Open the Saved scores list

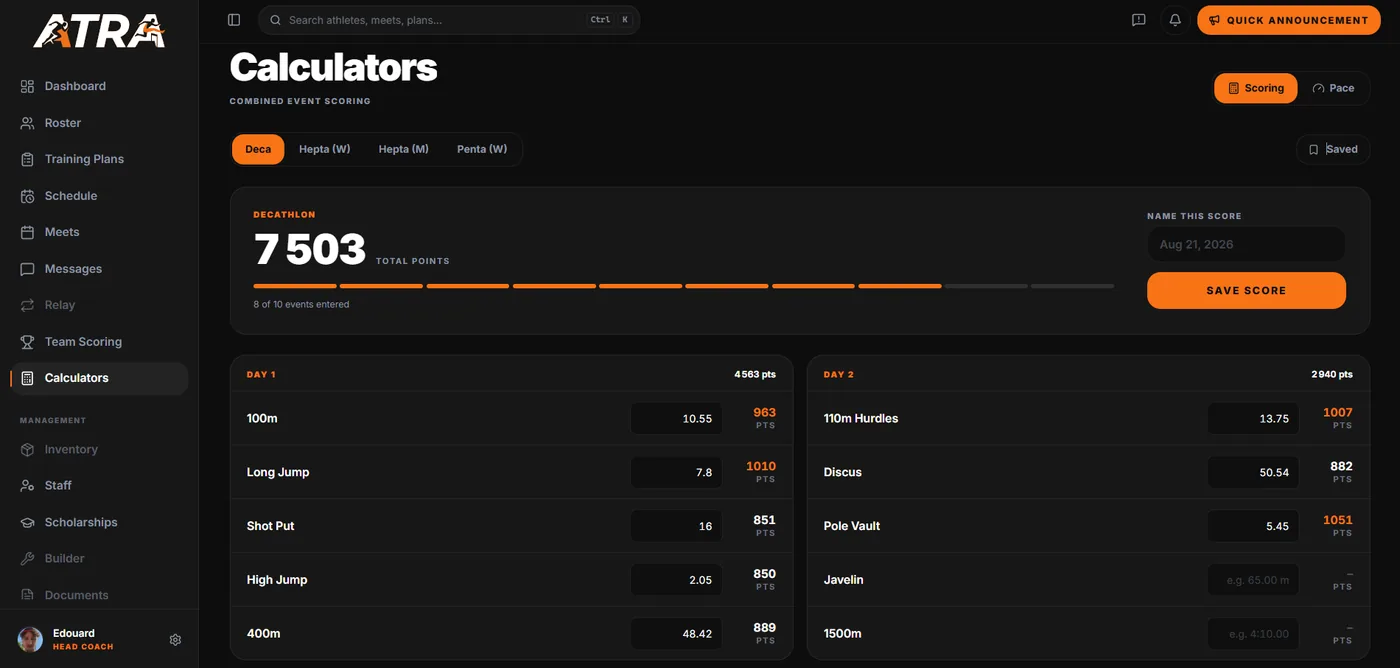point(1333,150)
